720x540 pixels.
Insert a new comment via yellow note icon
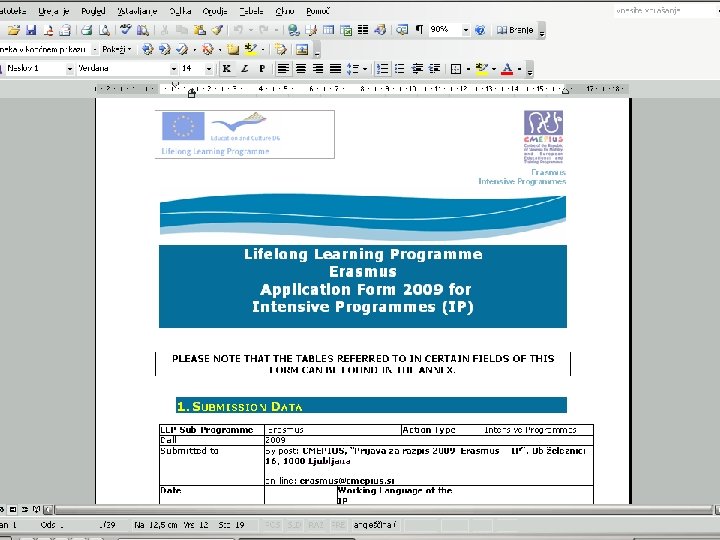tap(233, 49)
